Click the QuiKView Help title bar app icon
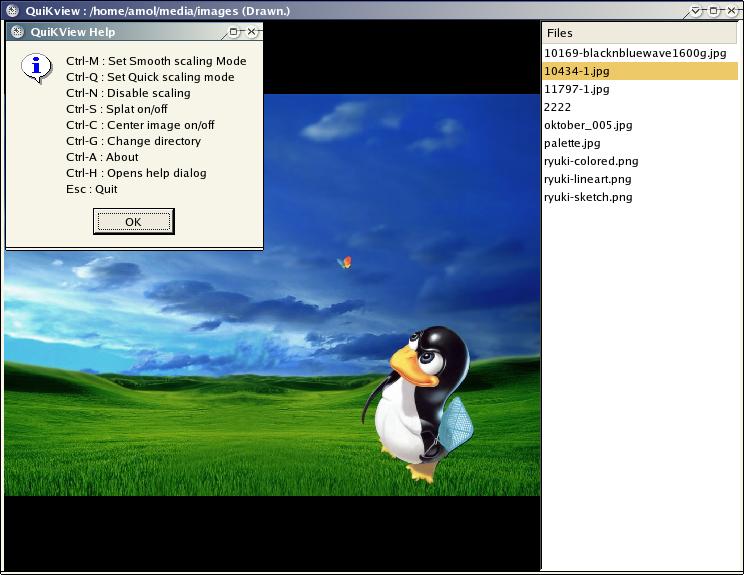The height and width of the screenshot is (575, 744). (x=18, y=32)
